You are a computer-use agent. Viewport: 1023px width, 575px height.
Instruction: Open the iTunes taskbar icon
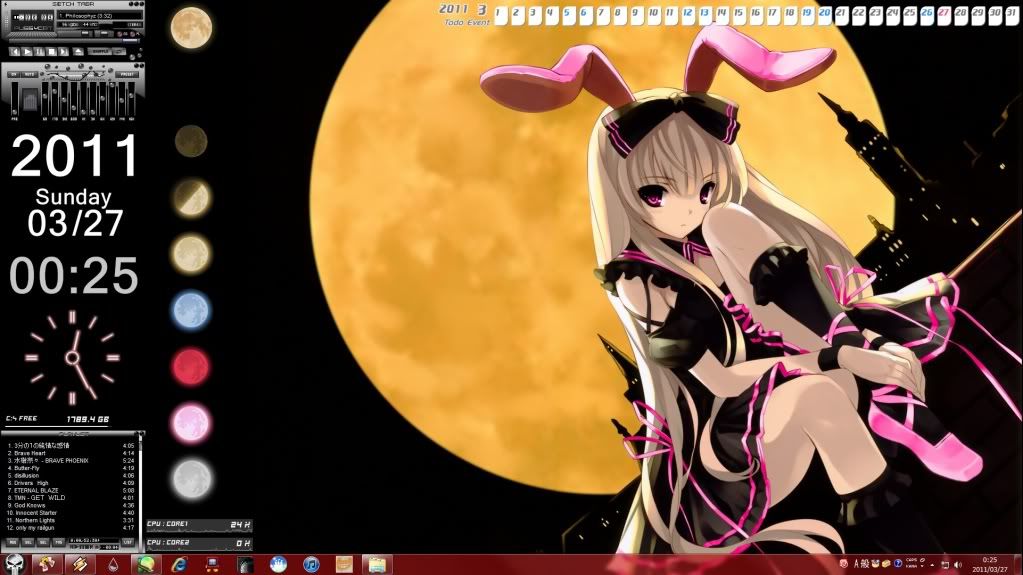311,565
